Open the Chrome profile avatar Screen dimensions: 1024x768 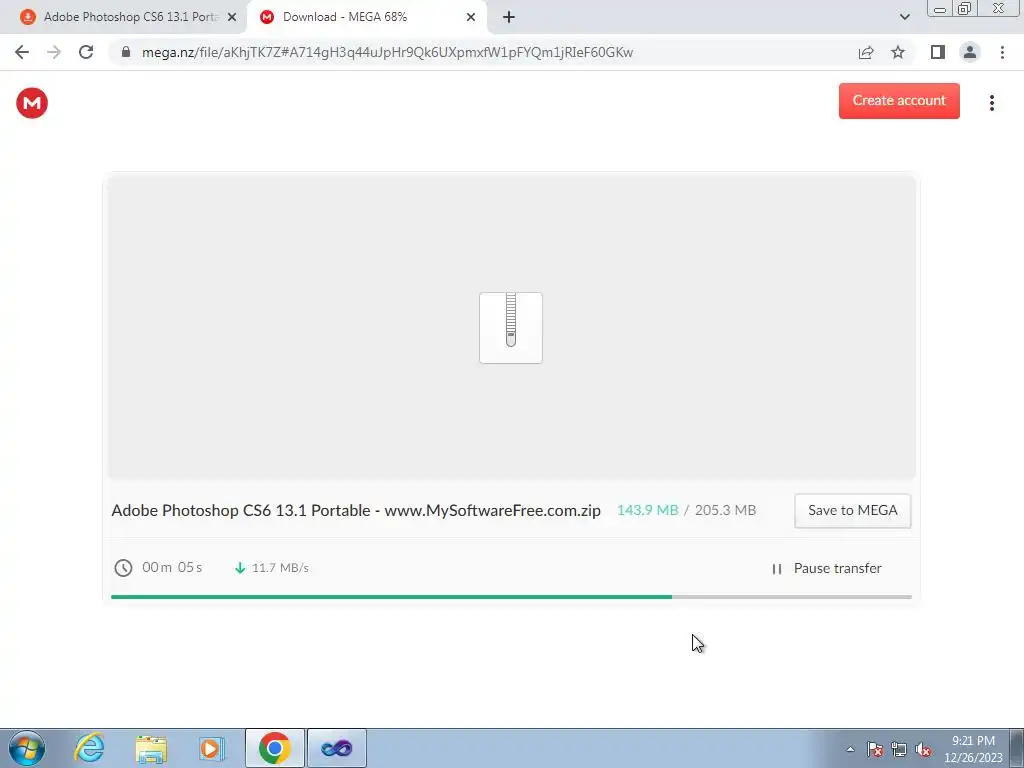click(970, 52)
